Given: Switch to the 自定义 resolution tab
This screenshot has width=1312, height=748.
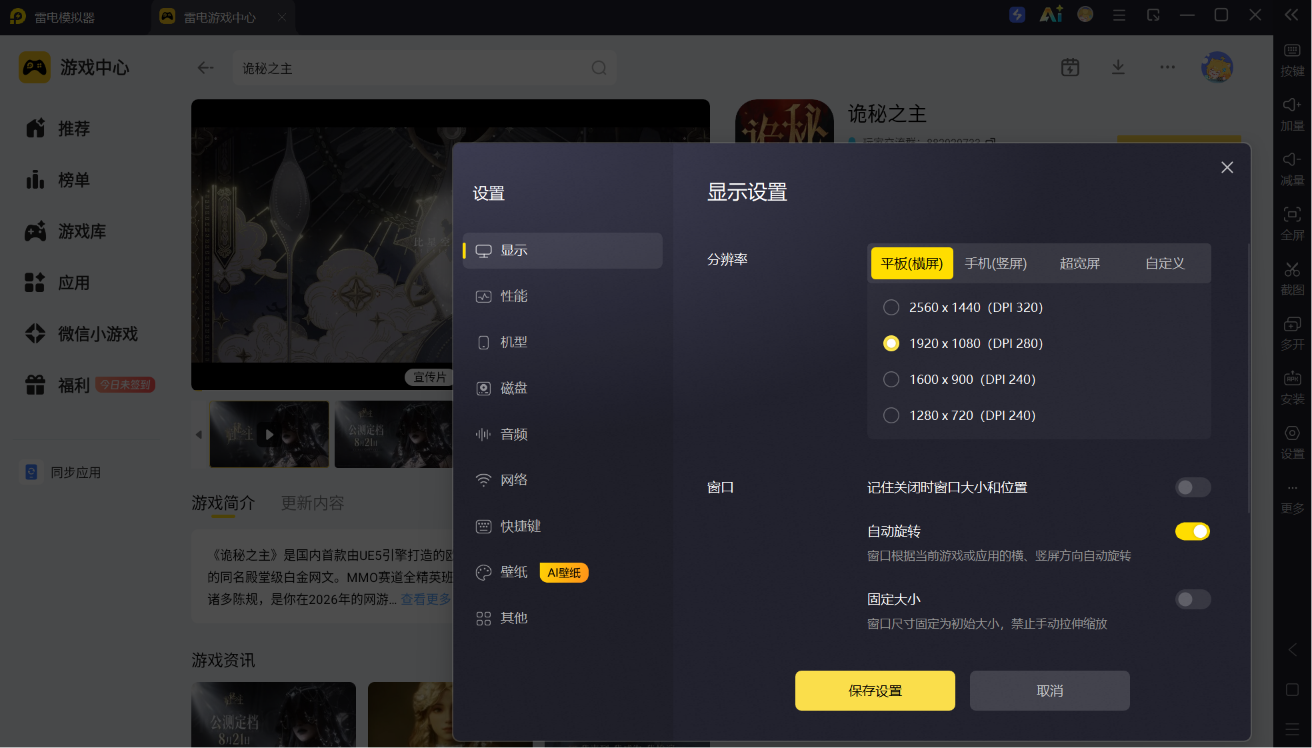Looking at the screenshot, I should click(1165, 263).
